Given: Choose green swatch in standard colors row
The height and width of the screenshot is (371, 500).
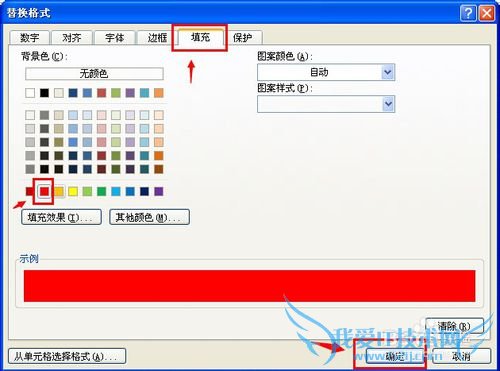Looking at the screenshot, I should tap(102, 191).
